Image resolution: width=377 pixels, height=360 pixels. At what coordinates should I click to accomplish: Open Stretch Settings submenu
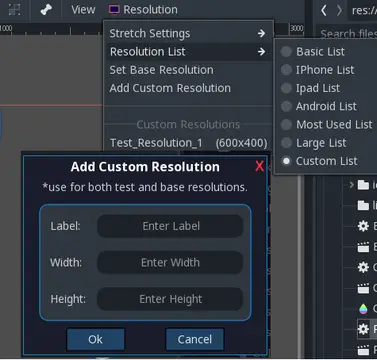point(188,33)
